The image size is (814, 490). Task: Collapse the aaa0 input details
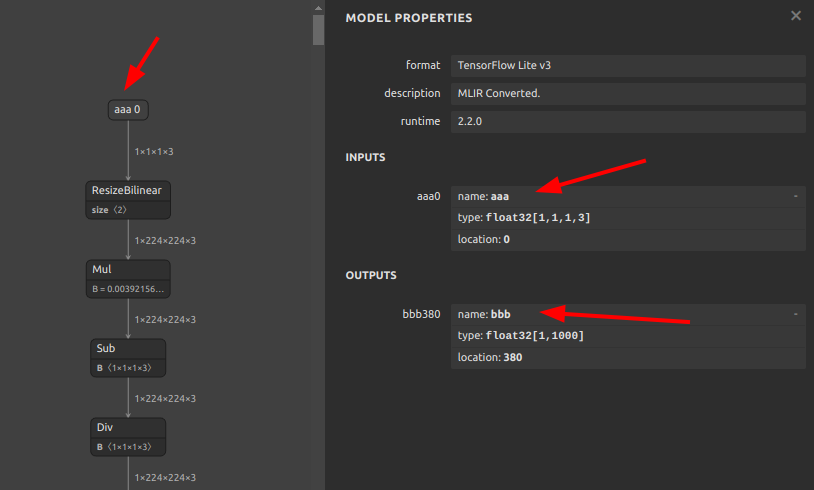pyautogui.click(x=796, y=196)
